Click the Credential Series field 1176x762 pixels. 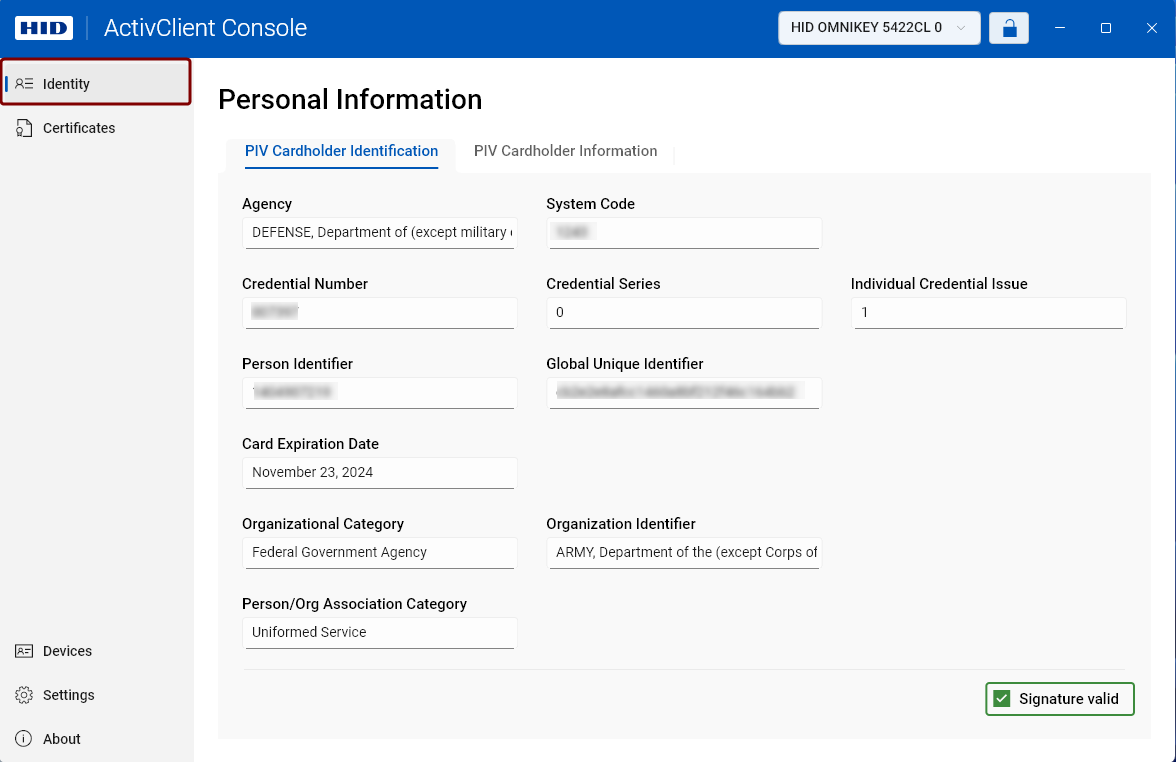coord(684,312)
